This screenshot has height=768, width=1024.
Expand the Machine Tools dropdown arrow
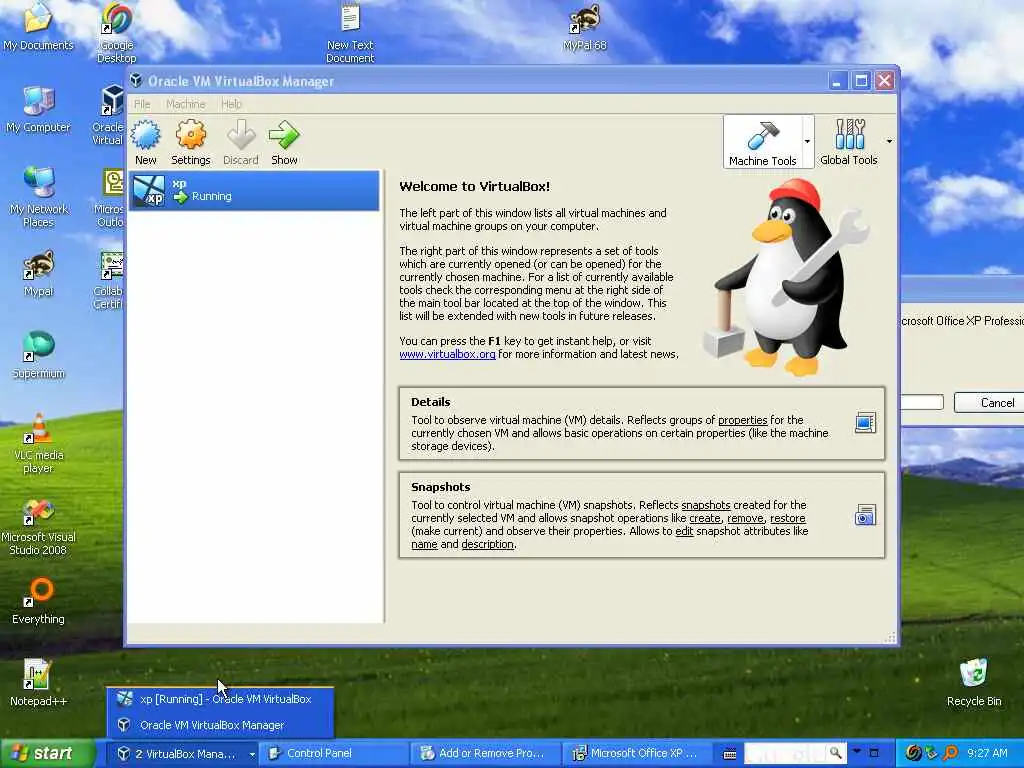coord(808,142)
